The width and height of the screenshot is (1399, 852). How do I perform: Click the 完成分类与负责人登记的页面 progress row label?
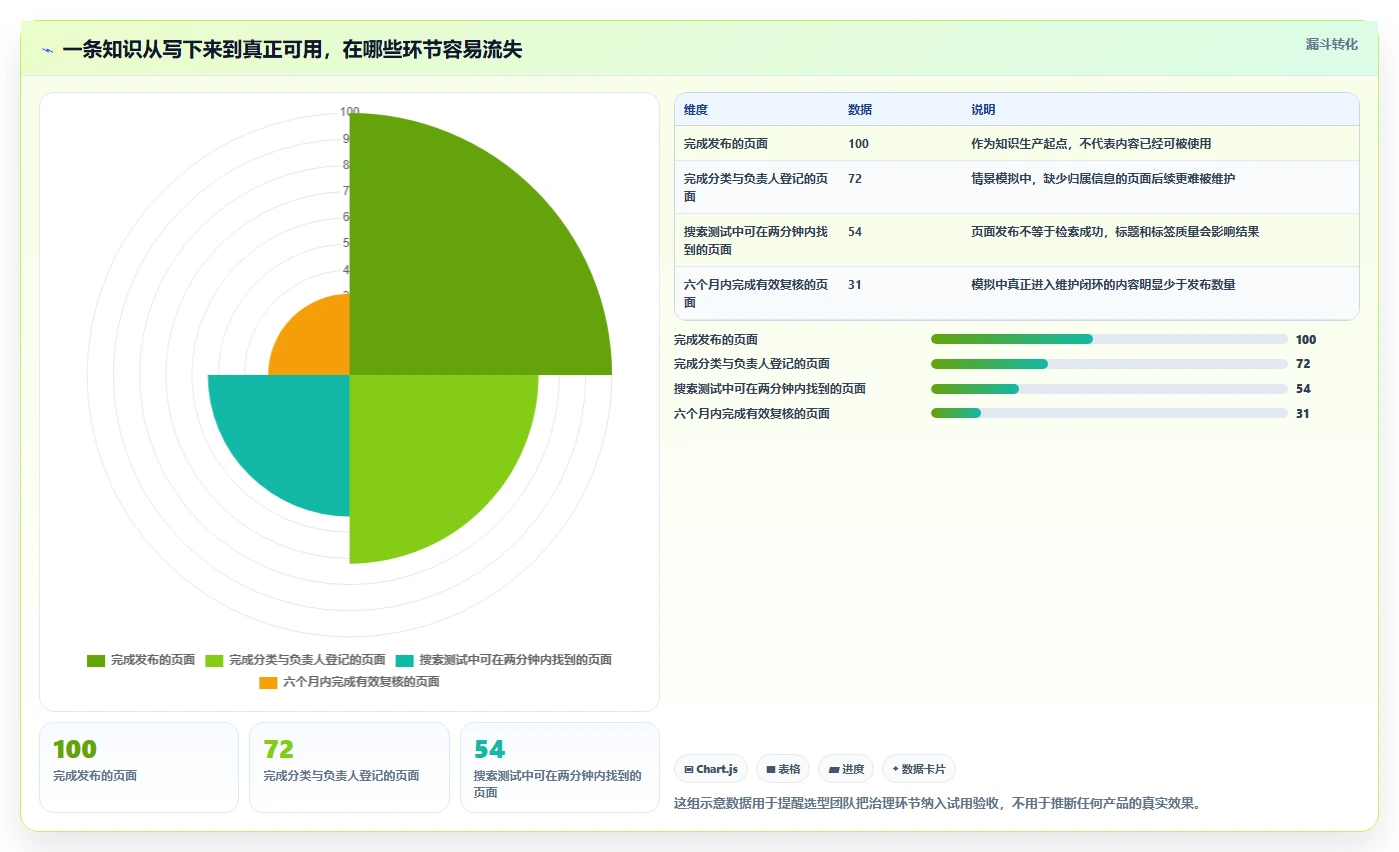pyautogui.click(x=752, y=364)
